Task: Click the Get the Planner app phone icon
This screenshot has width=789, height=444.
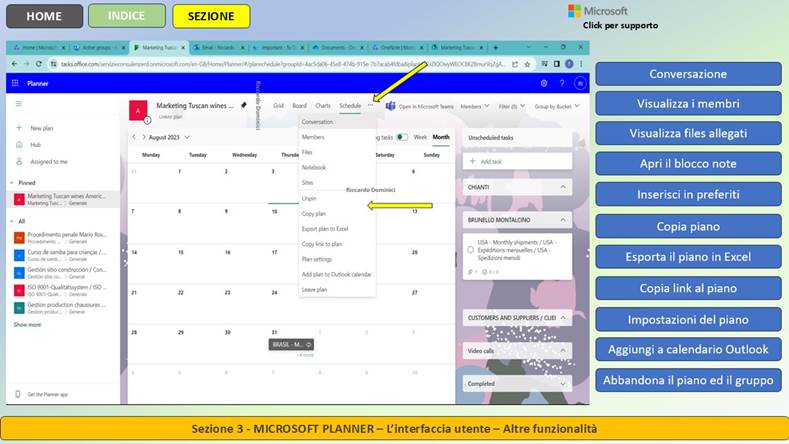Action: click(x=18, y=394)
